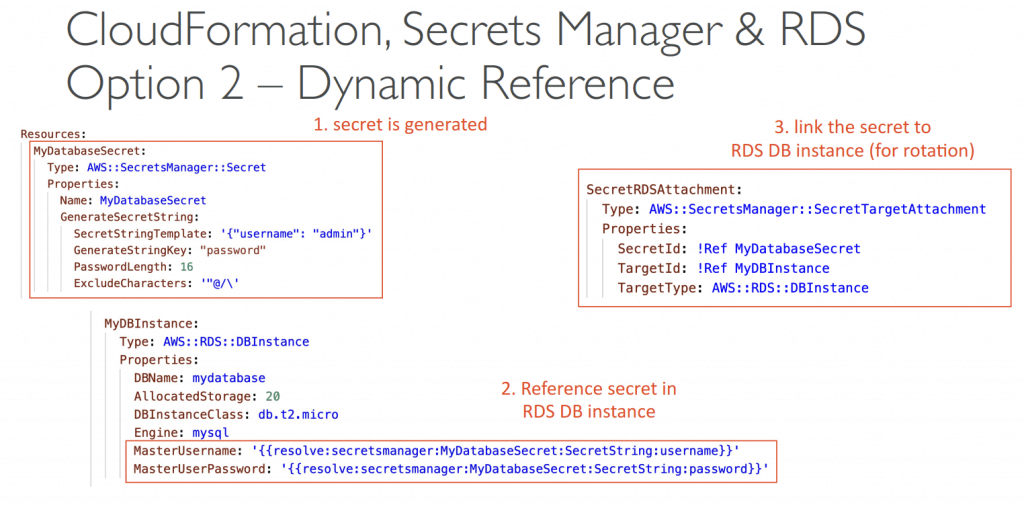The width and height of the screenshot is (1024, 507).
Task: Click the 'MasterUsername' resolve secretsmanager line
Action: point(436,451)
